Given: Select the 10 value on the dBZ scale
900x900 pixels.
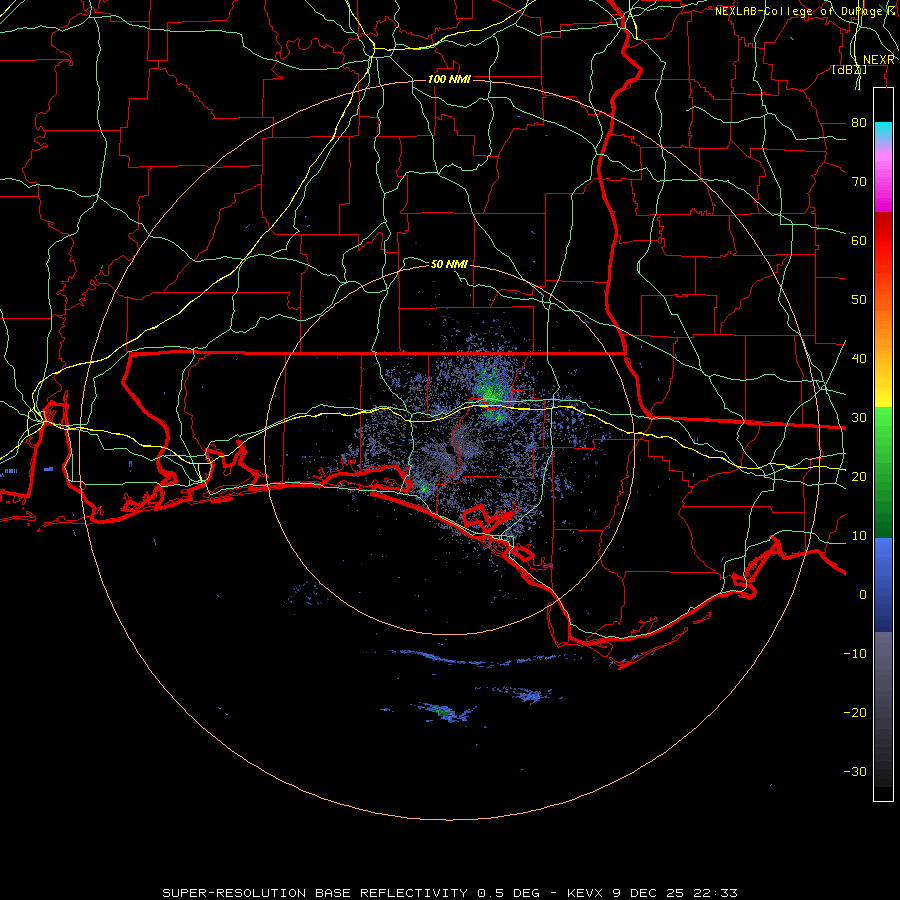Looking at the screenshot, I should point(859,536).
